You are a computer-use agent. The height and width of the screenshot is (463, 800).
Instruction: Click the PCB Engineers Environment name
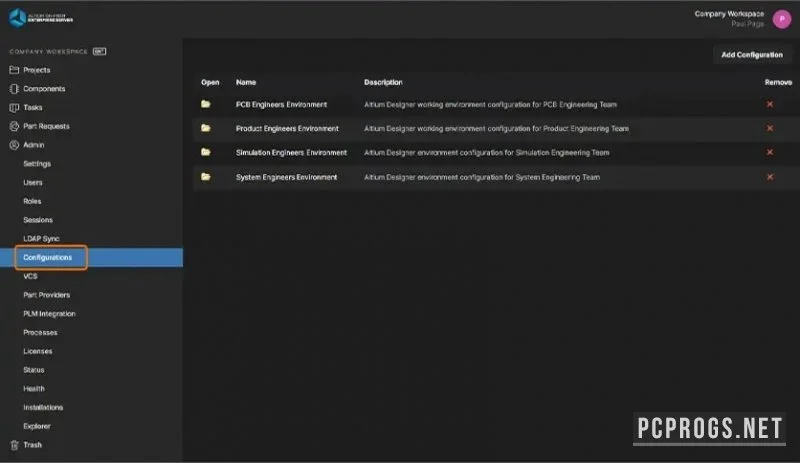pos(281,104)
